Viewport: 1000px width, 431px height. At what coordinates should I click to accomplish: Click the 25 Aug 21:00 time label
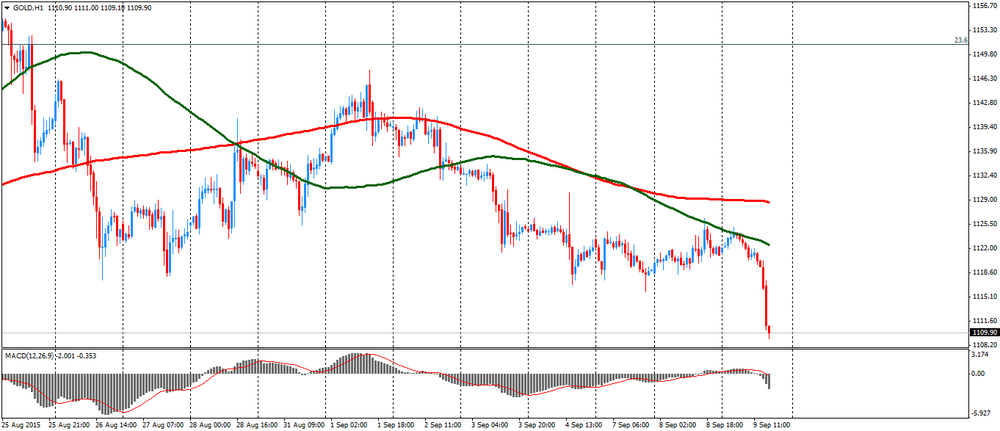point(71,423)
